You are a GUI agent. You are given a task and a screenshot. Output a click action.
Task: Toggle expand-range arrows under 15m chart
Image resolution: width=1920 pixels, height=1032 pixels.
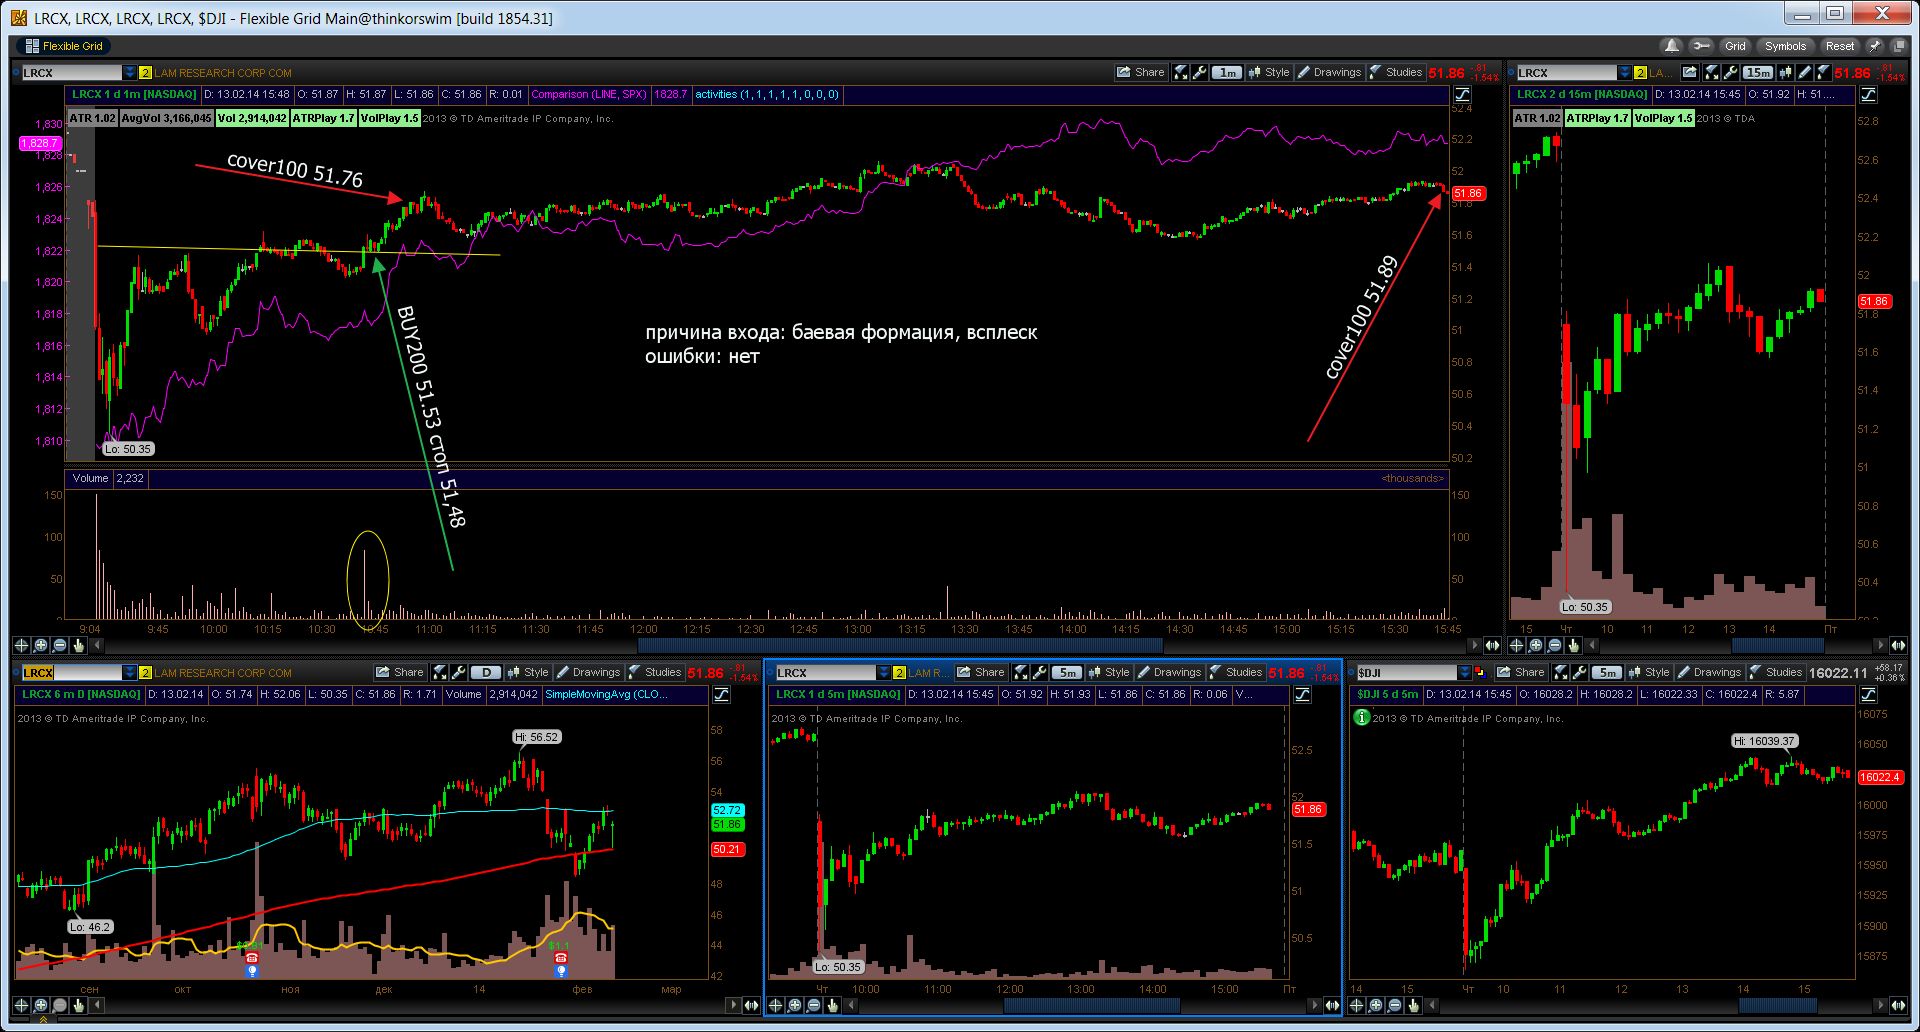coord(1898,645)
